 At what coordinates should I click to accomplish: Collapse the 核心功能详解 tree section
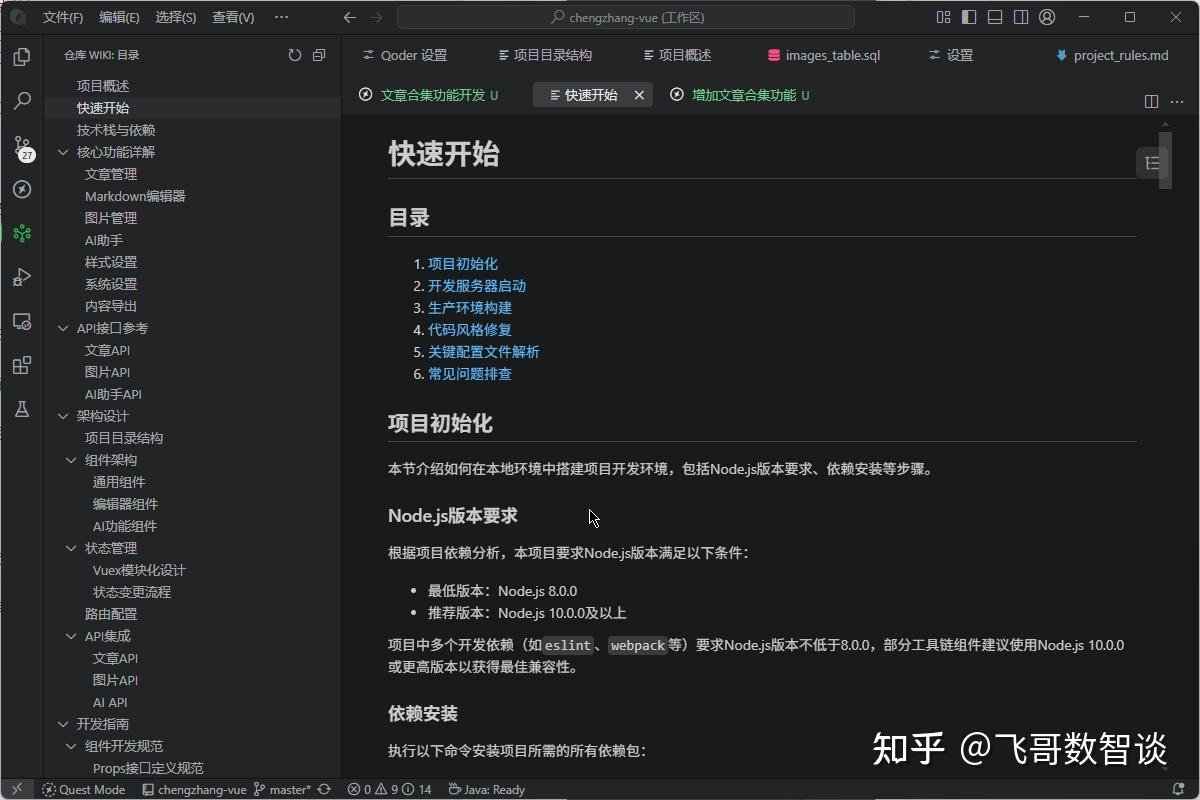click(63, 151)
